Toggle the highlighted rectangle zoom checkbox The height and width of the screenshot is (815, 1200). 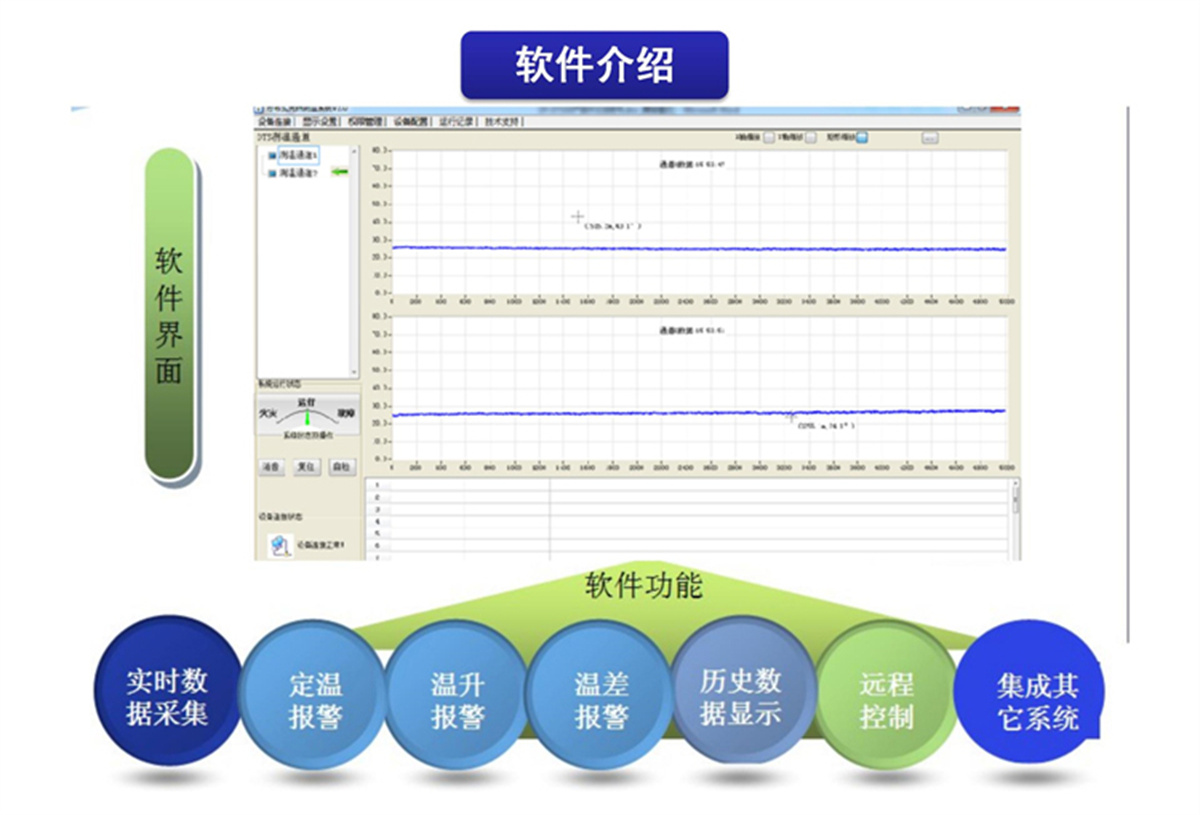tap(861, 138)
